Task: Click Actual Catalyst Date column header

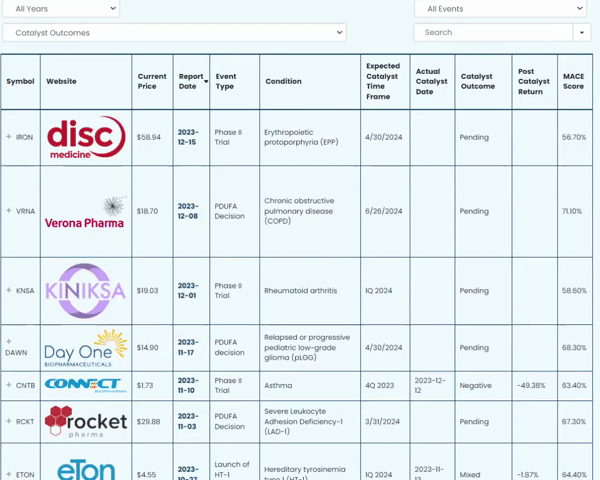Action: [x=431, y=82]
